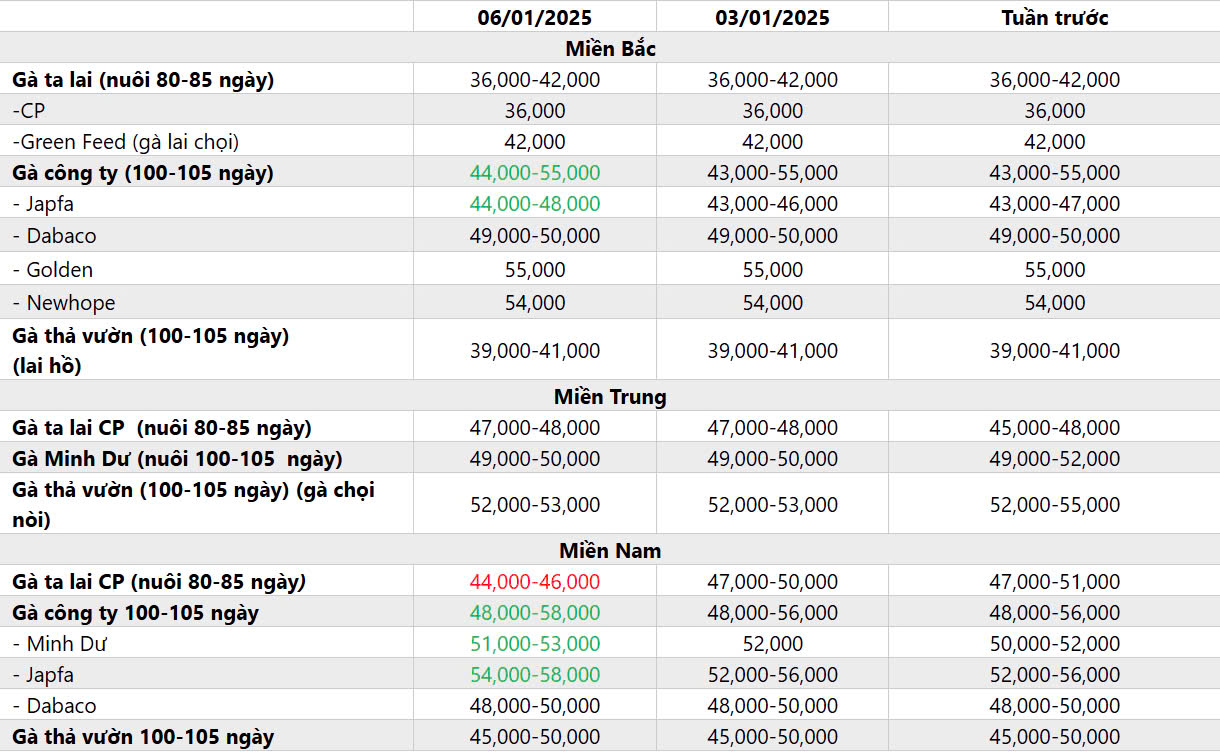Select the green 44,000-55,000 price cell

point(535,173)
